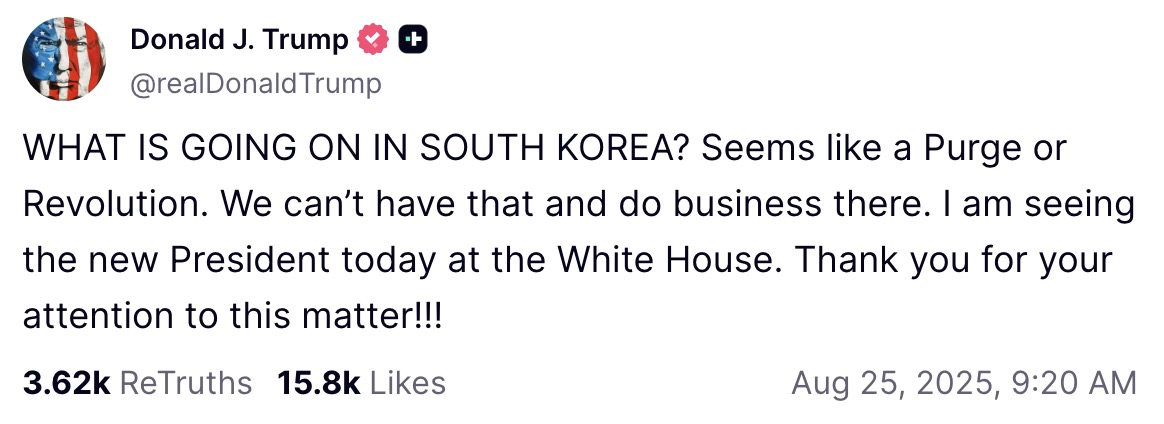1164x424 pixels.
Task: Select the ReTruths label
Action: 185,382
